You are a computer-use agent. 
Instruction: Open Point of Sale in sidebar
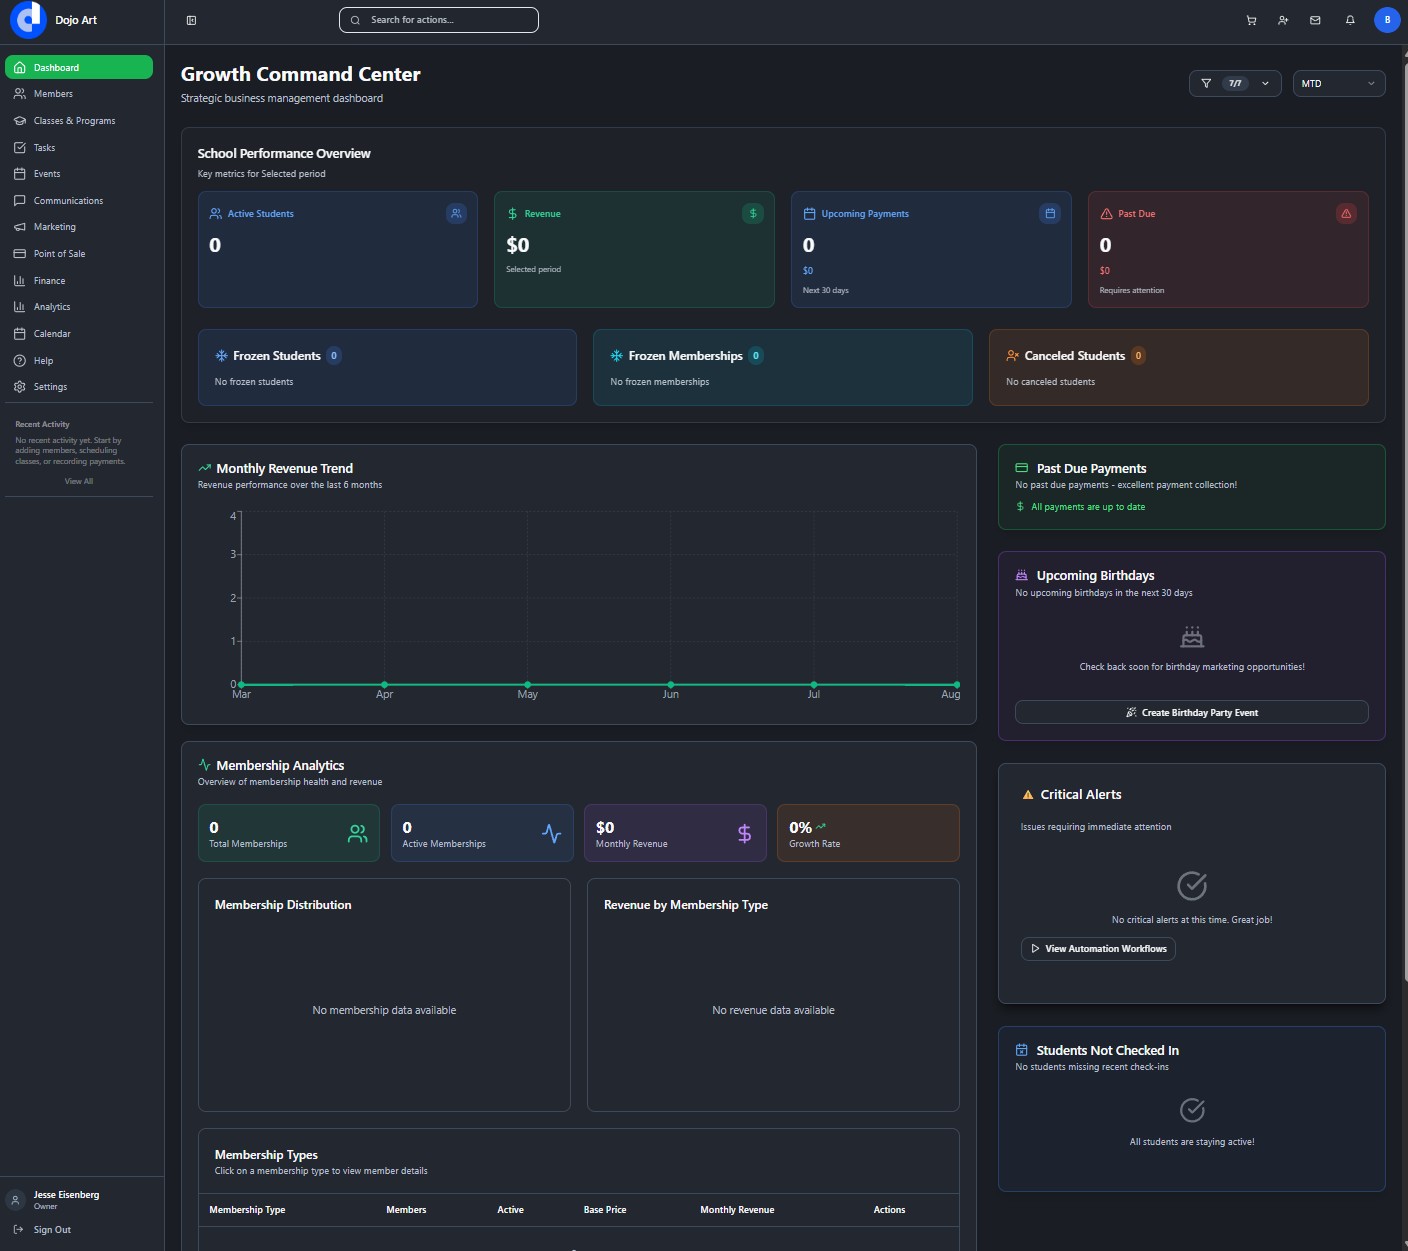pyautogui.click(x=79, y=254)
